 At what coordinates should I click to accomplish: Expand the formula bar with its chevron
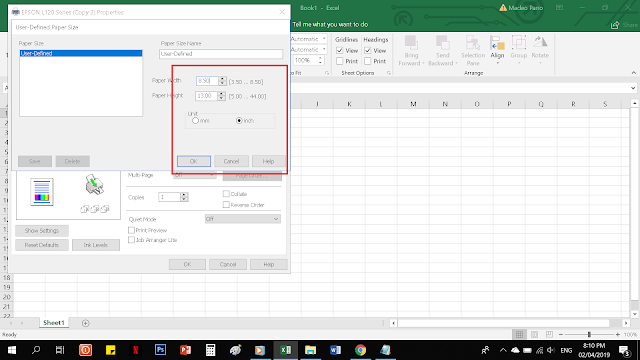(633, 88)
